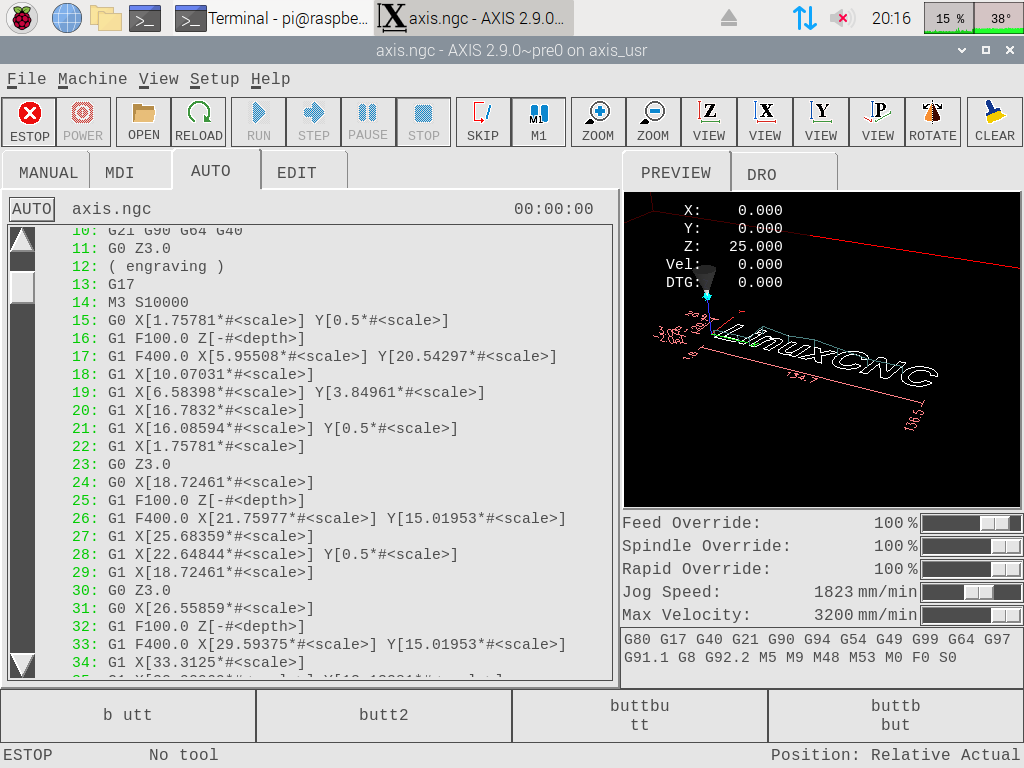Open the file manager folder icon
The height and width of the screenshot is (768, 1024).
click(106, 18)
